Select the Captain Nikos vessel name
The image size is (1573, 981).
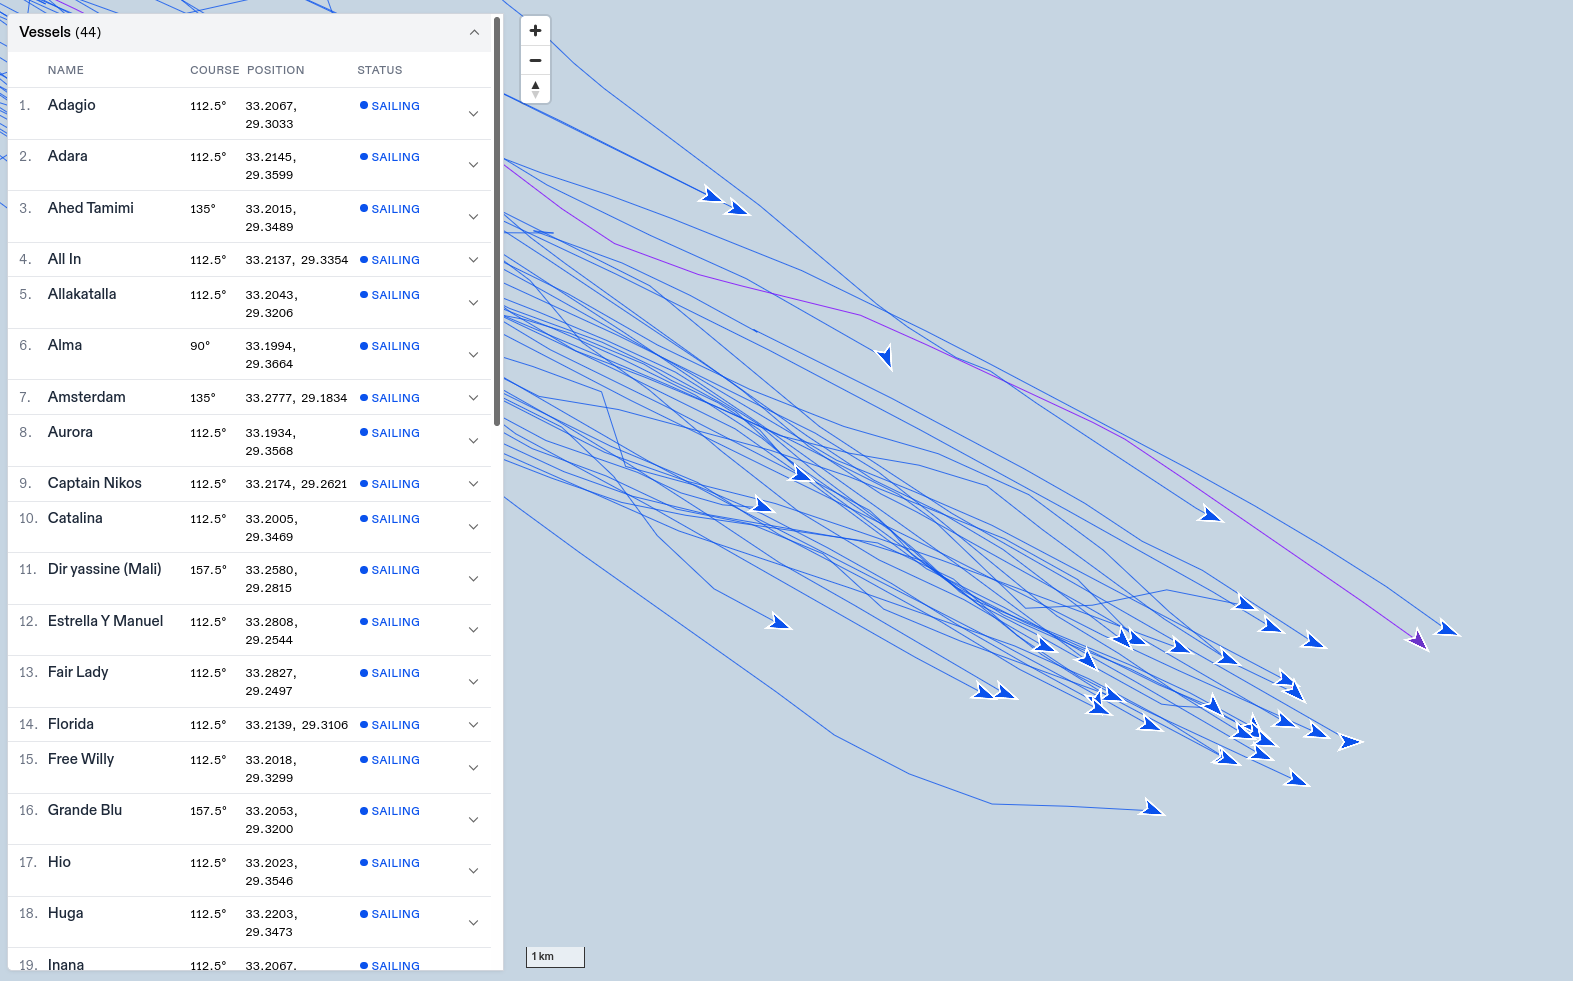(95, 483)
